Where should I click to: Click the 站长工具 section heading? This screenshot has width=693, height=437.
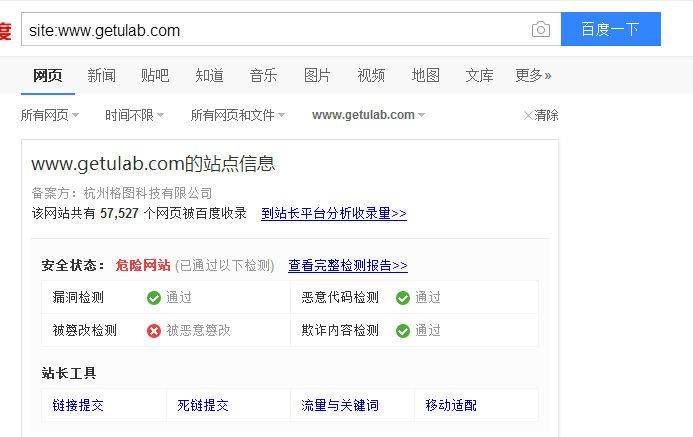69,373
